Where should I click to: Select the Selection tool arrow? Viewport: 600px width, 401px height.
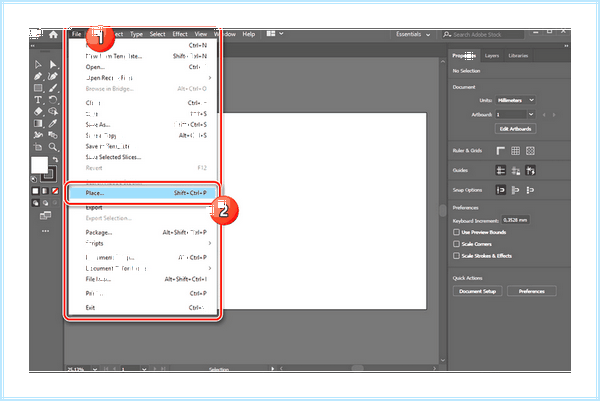[38, 64]
